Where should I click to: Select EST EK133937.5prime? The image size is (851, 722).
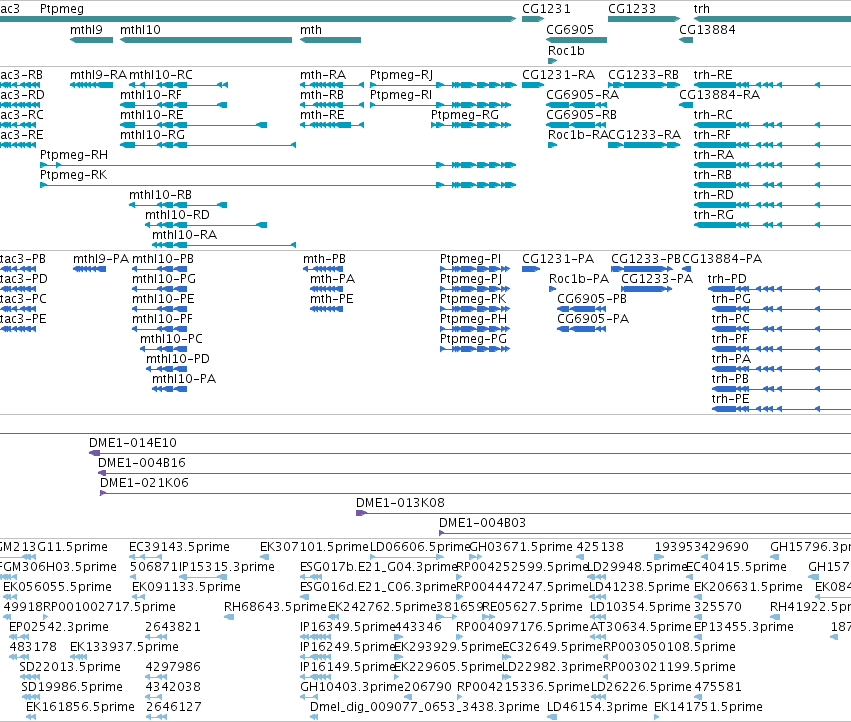pos(79,657)
